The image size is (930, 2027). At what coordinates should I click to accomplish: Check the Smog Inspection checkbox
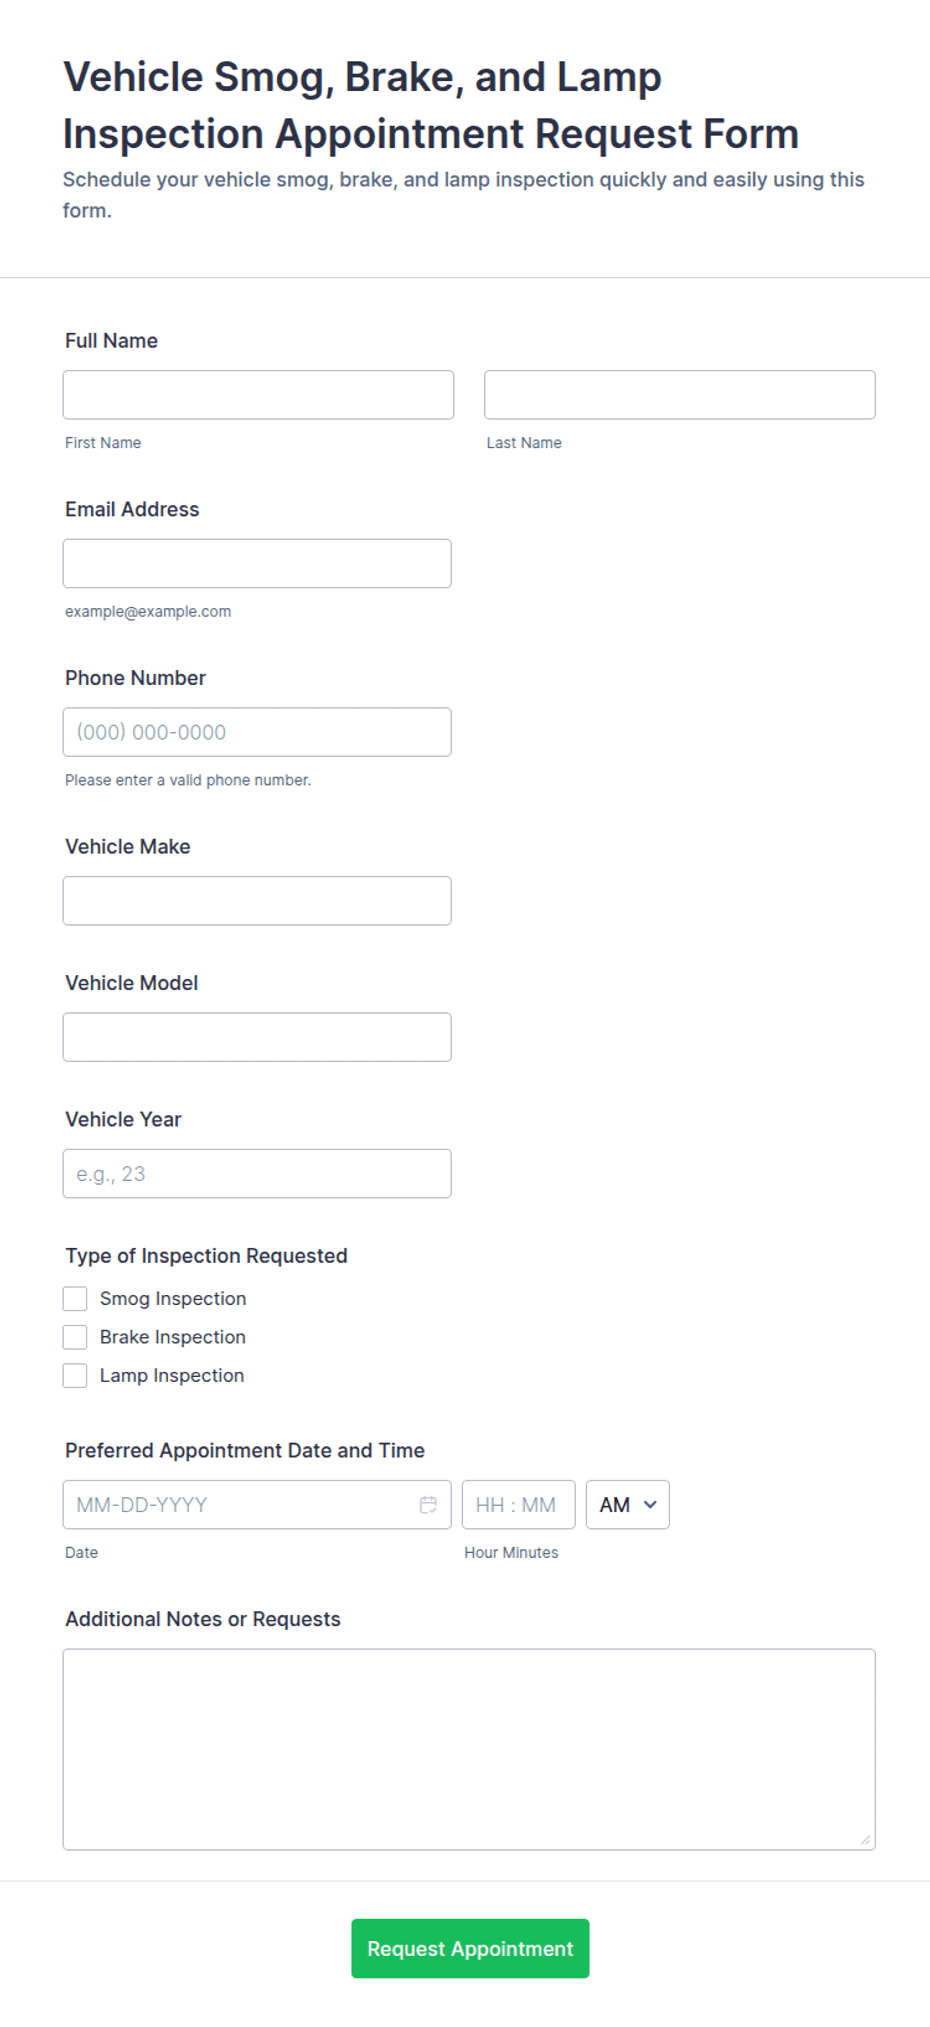tap(75, 1298)
